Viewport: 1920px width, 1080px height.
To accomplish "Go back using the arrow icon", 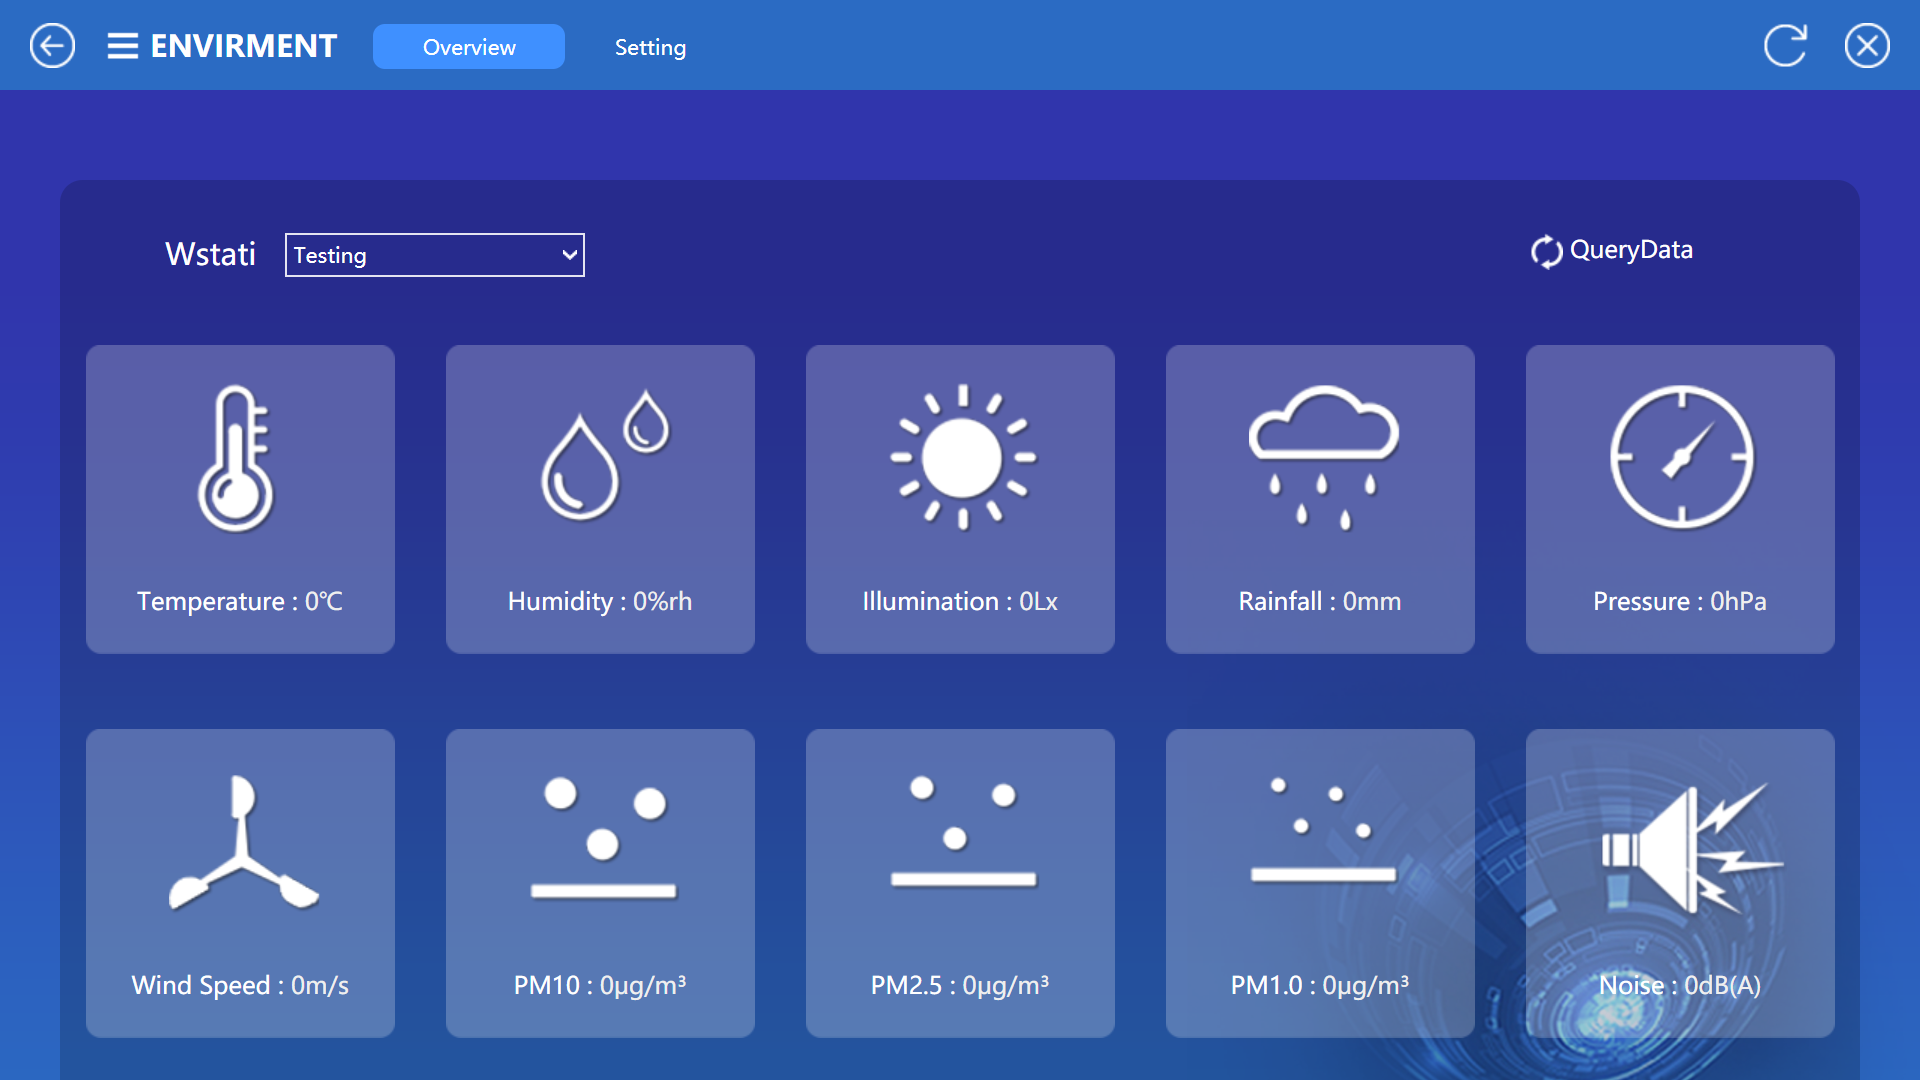I will [52, 46].
